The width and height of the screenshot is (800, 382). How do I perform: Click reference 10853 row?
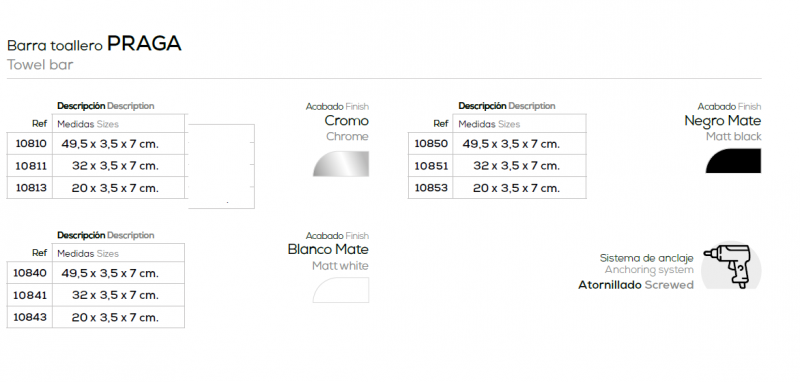(x=497, y=188)
